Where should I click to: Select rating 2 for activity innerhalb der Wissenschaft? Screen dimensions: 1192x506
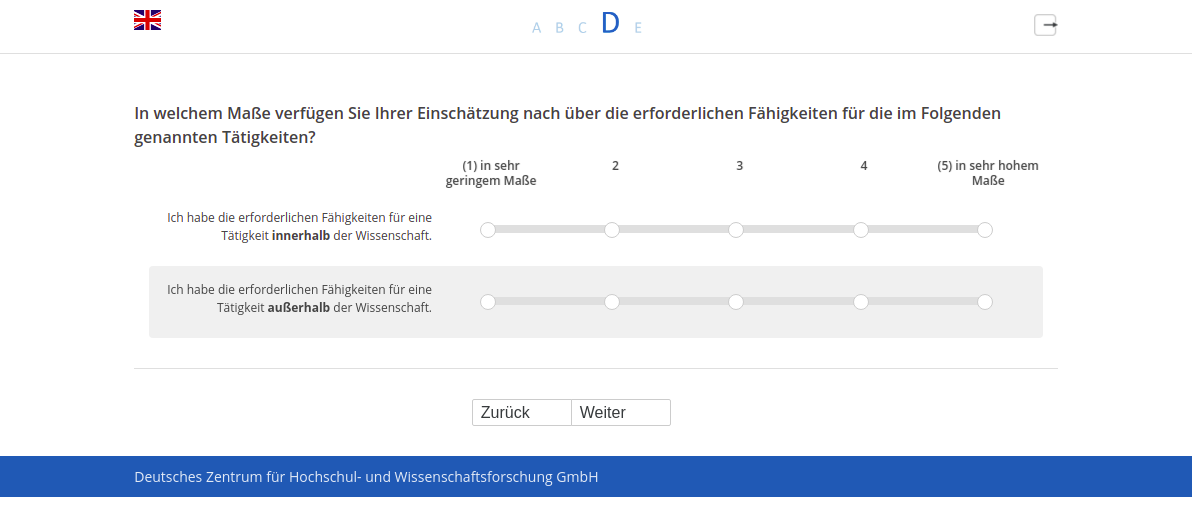[x=612, y=229]
